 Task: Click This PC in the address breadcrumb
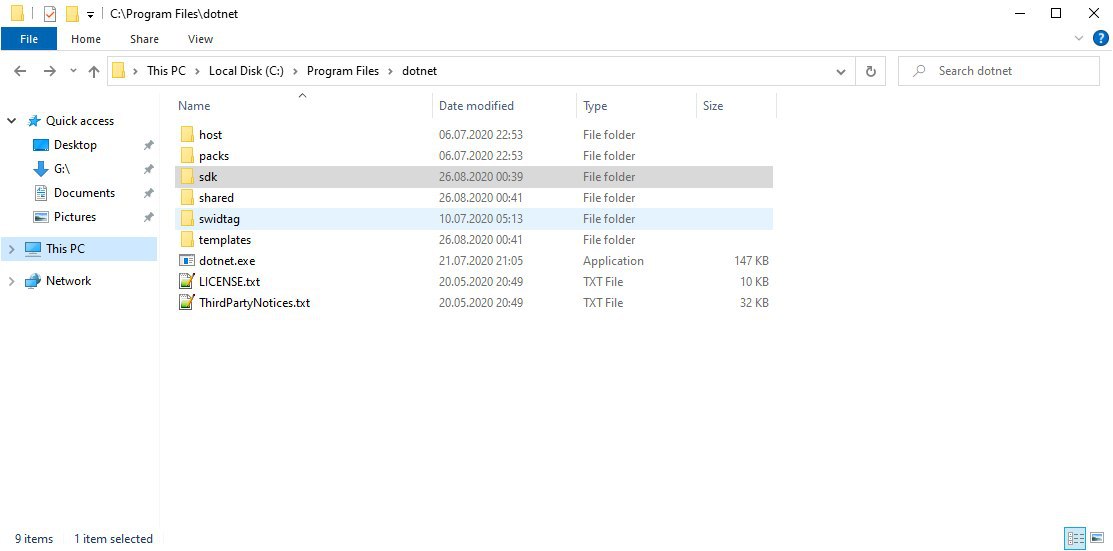(x=166, y=71)
